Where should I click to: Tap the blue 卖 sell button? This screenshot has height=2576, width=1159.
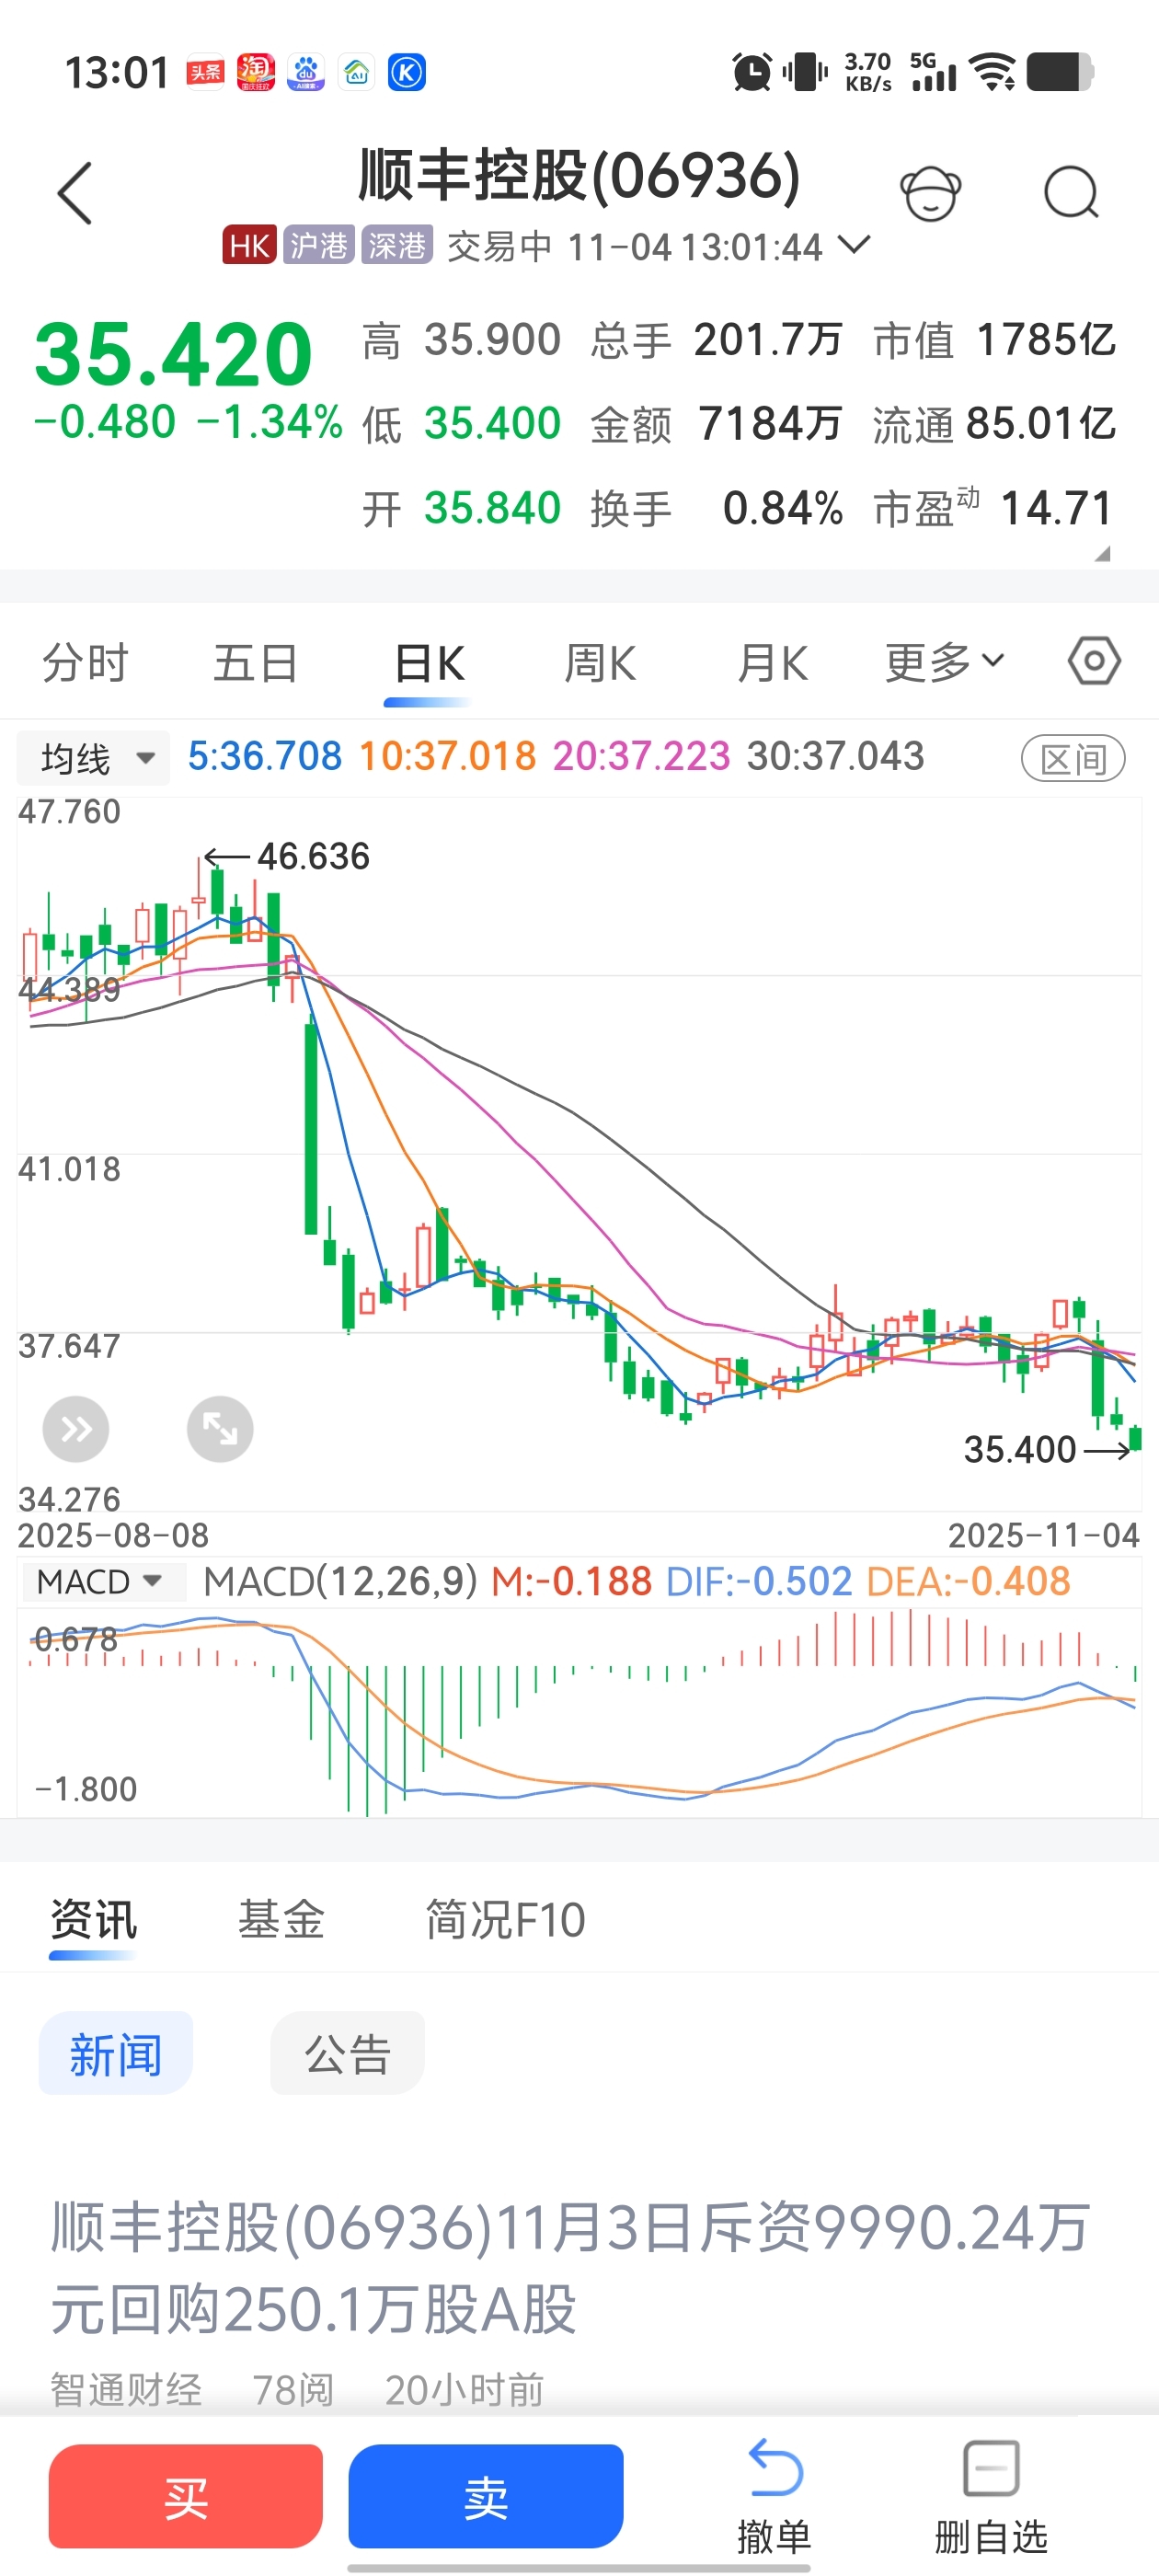click(486, 2496)
